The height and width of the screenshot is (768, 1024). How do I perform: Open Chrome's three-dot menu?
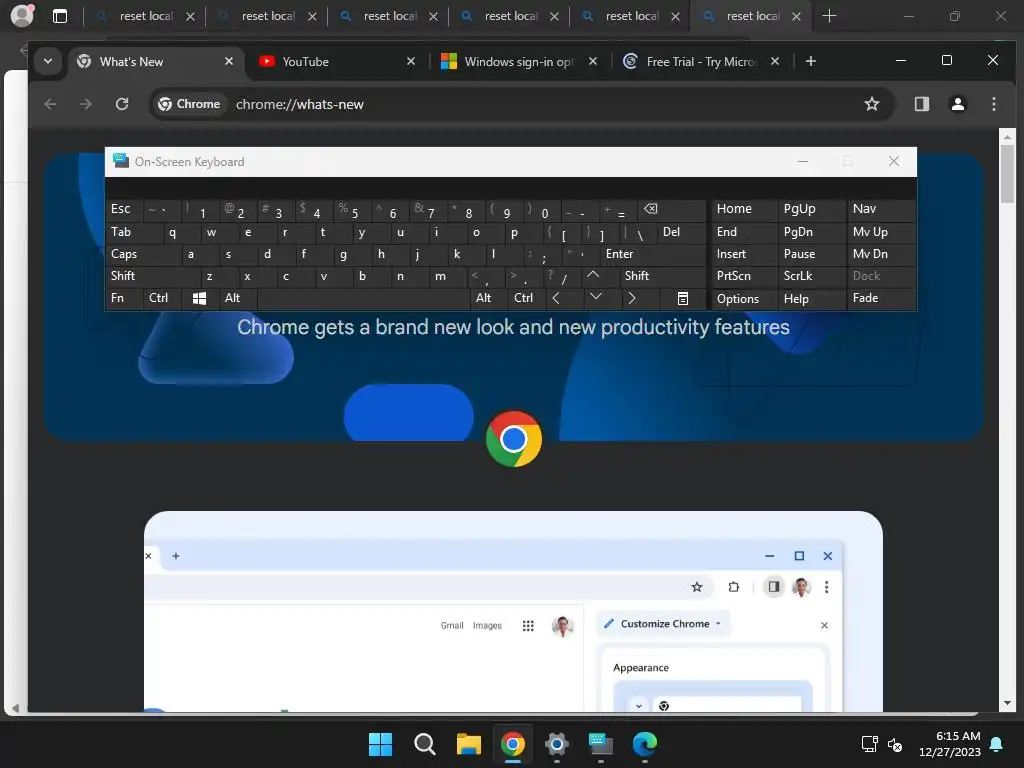pos(993,104)
